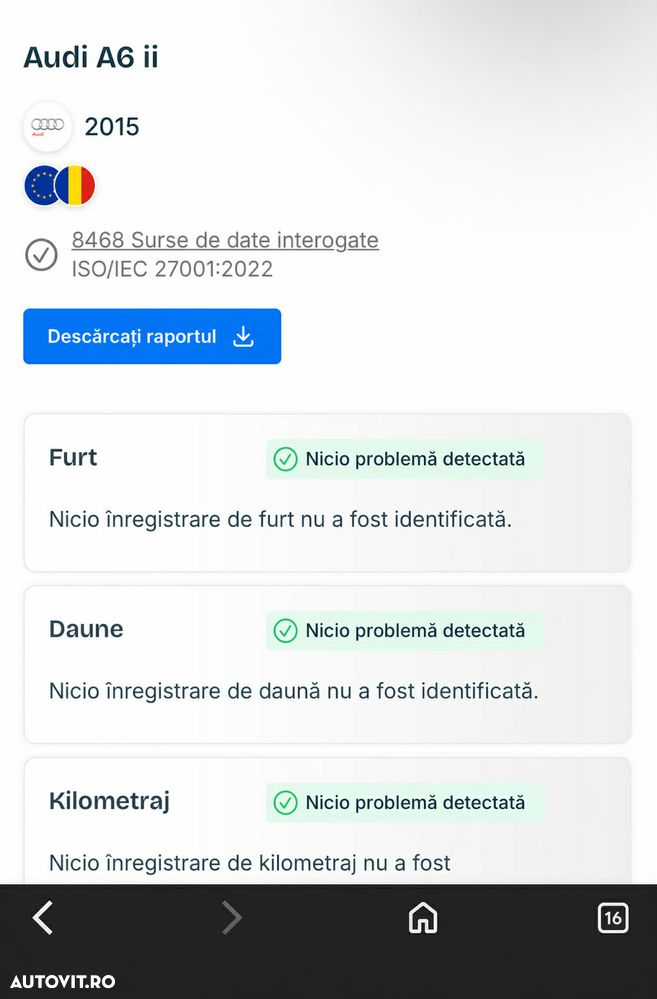
Task: Tap the 'Nicio problemă detectată' badge for Furt
Action: 404,459
